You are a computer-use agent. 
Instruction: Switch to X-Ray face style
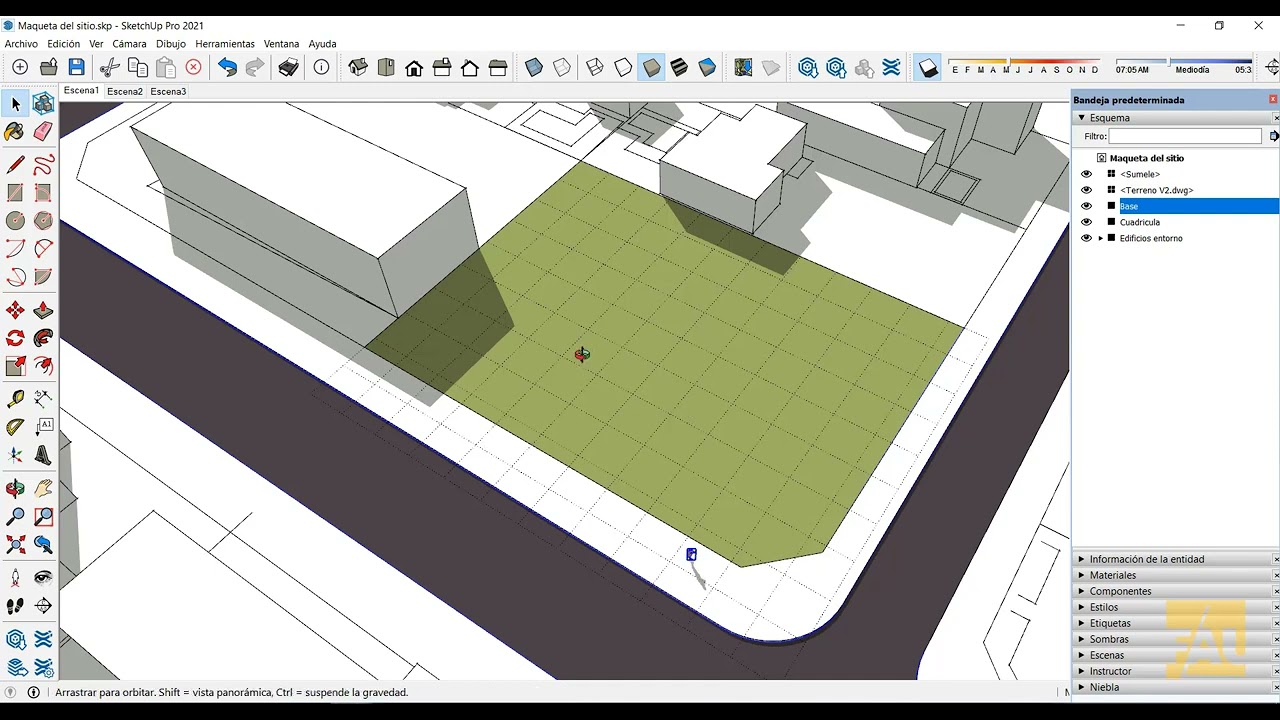point(534,68)
